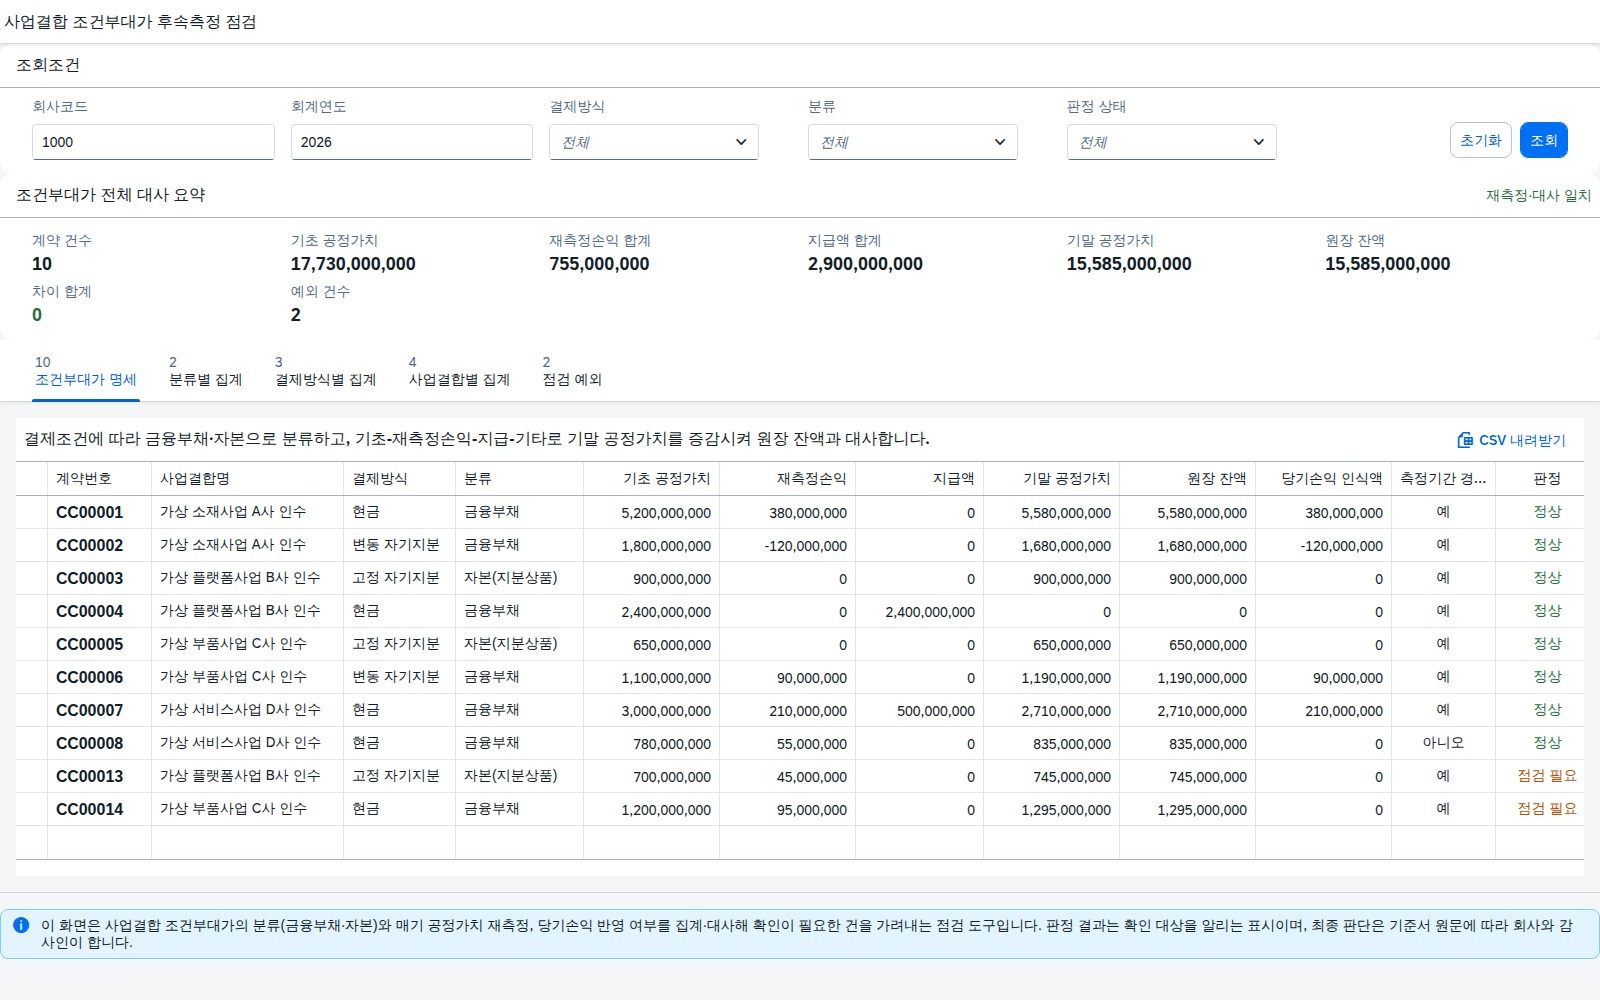The image size is (1600, 1000).
Task: Switch to the 분류별 집계 tab
Action: 206,371
